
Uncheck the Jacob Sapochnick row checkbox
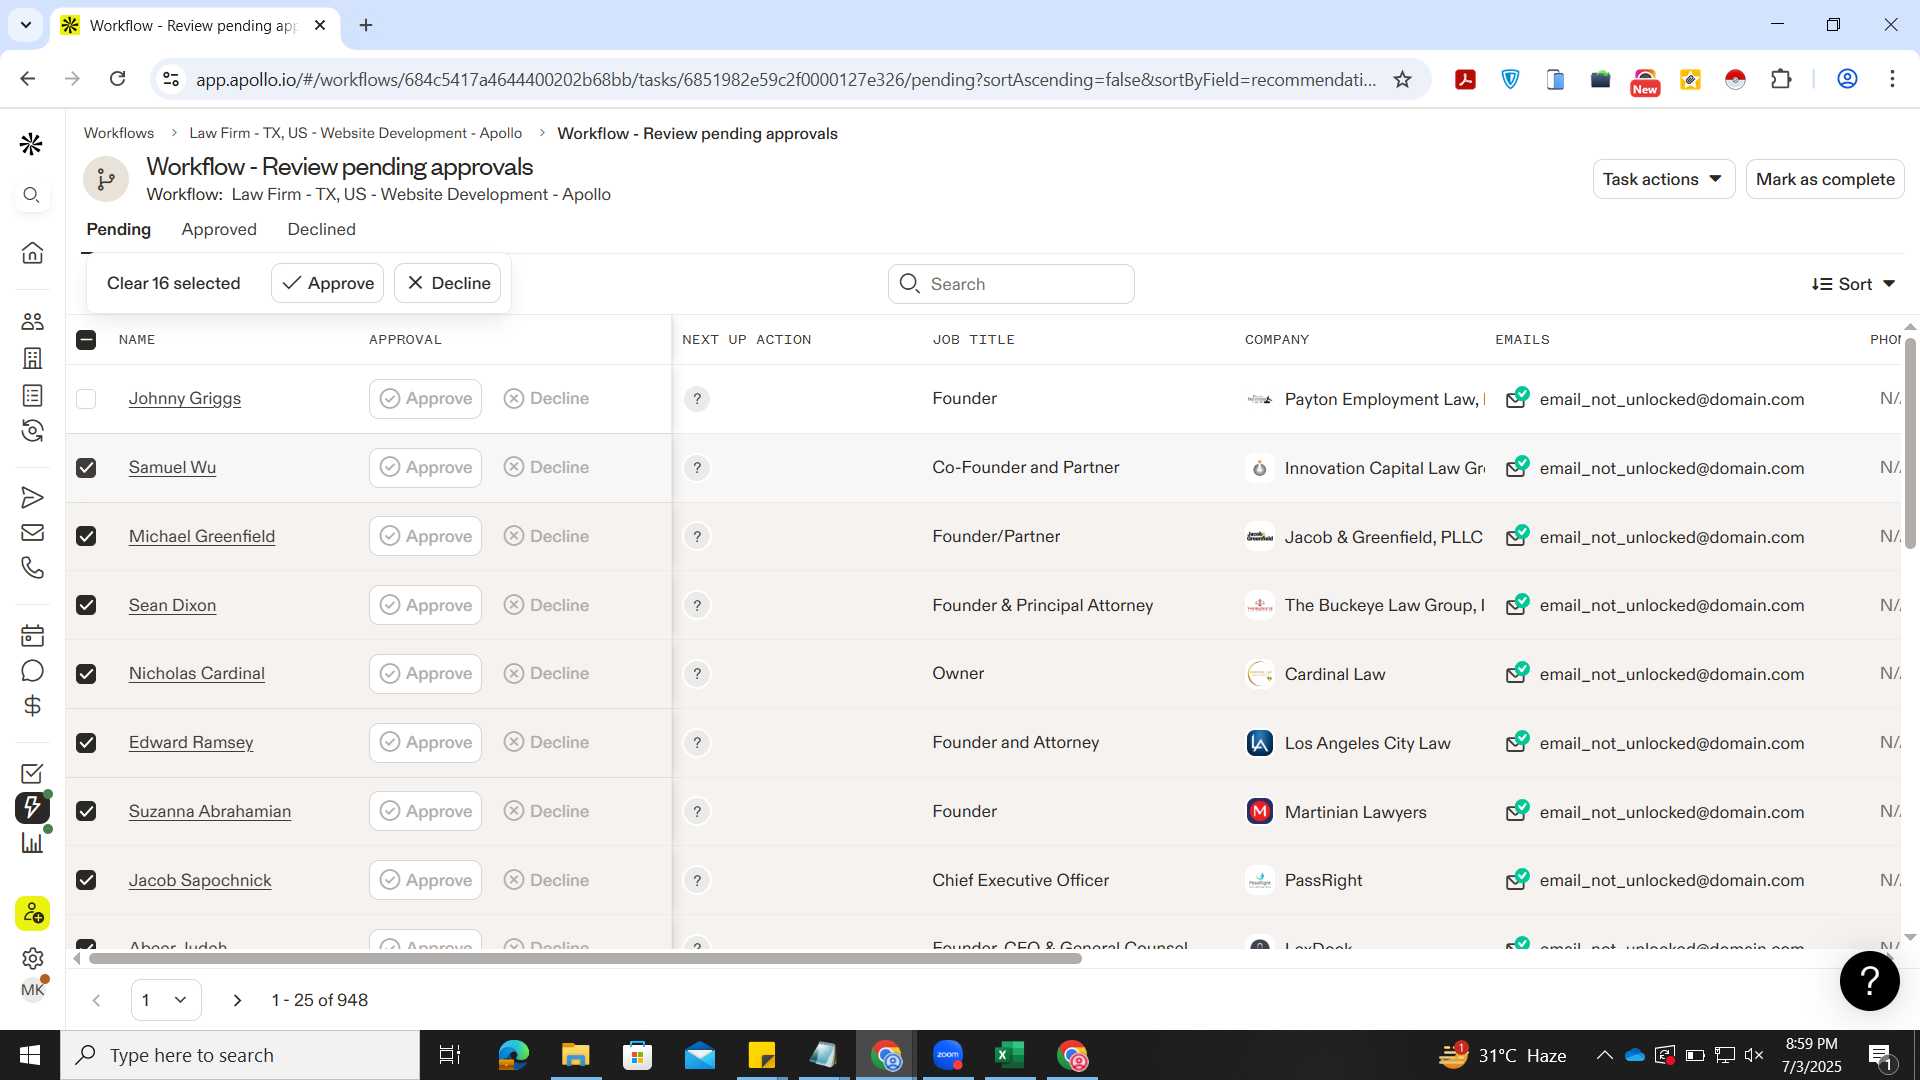(x=86, y=880)
